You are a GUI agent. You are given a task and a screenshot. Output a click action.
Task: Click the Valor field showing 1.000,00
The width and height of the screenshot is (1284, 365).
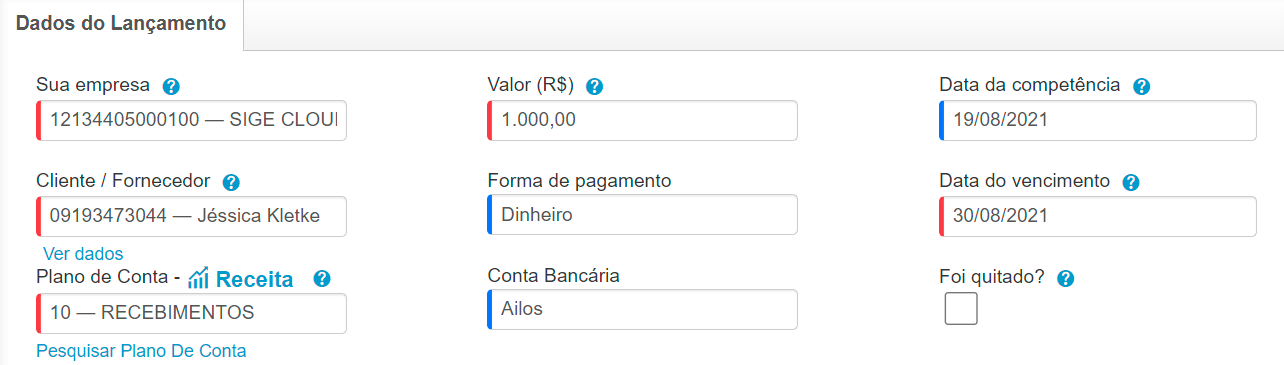point(642,121)
